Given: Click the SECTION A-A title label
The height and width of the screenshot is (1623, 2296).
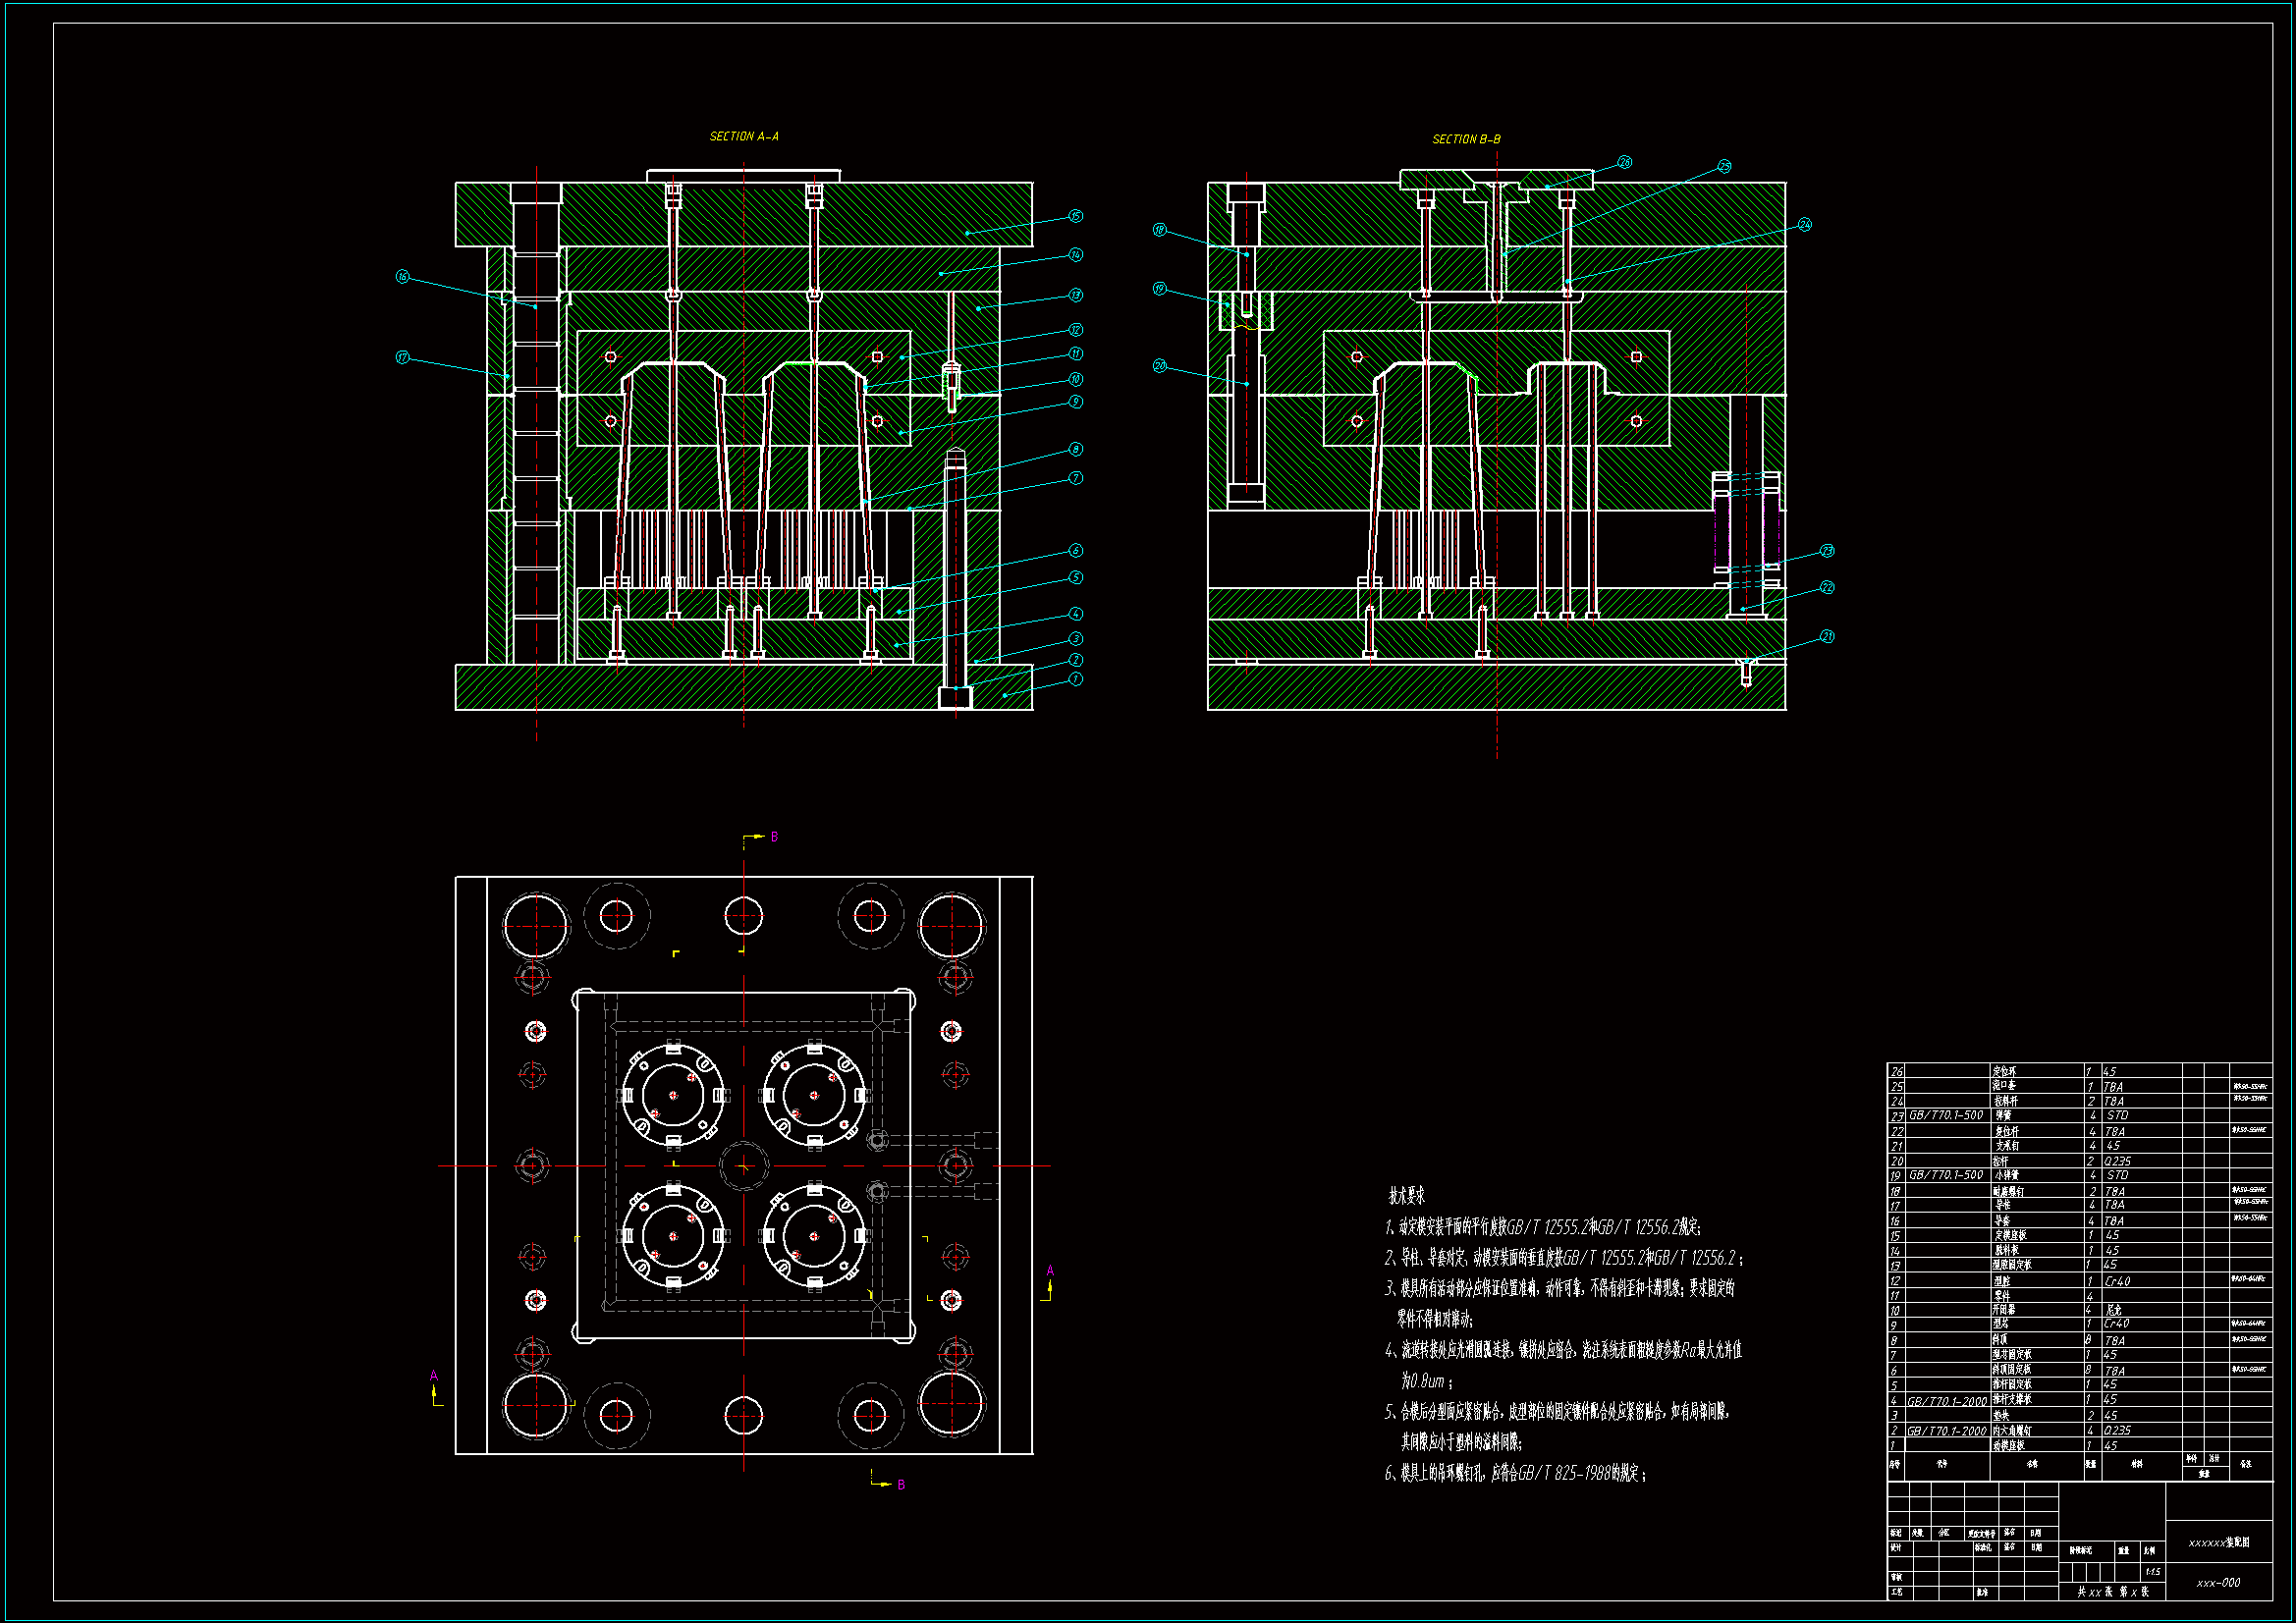Looking at the screenshot, I should tap(743, 136).
